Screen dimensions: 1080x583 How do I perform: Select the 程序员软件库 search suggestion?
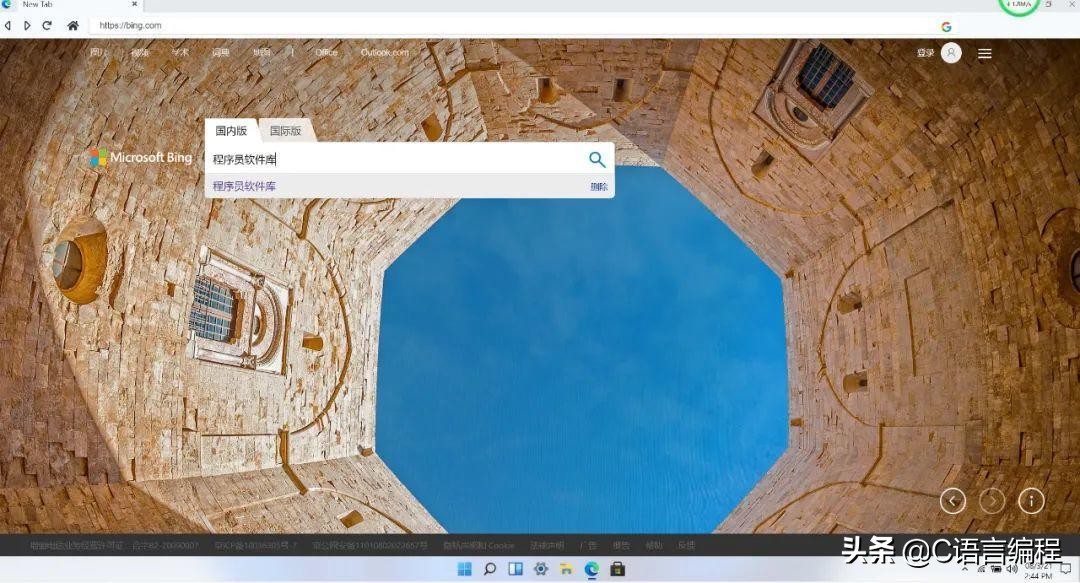tap(245, 186)
